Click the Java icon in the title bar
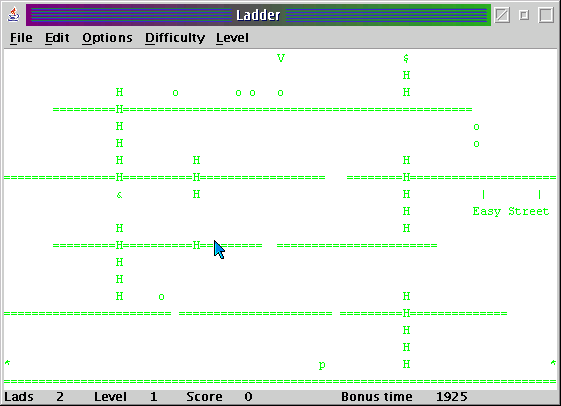The width and height of the screenshot is (561, 406). [14, 15]
